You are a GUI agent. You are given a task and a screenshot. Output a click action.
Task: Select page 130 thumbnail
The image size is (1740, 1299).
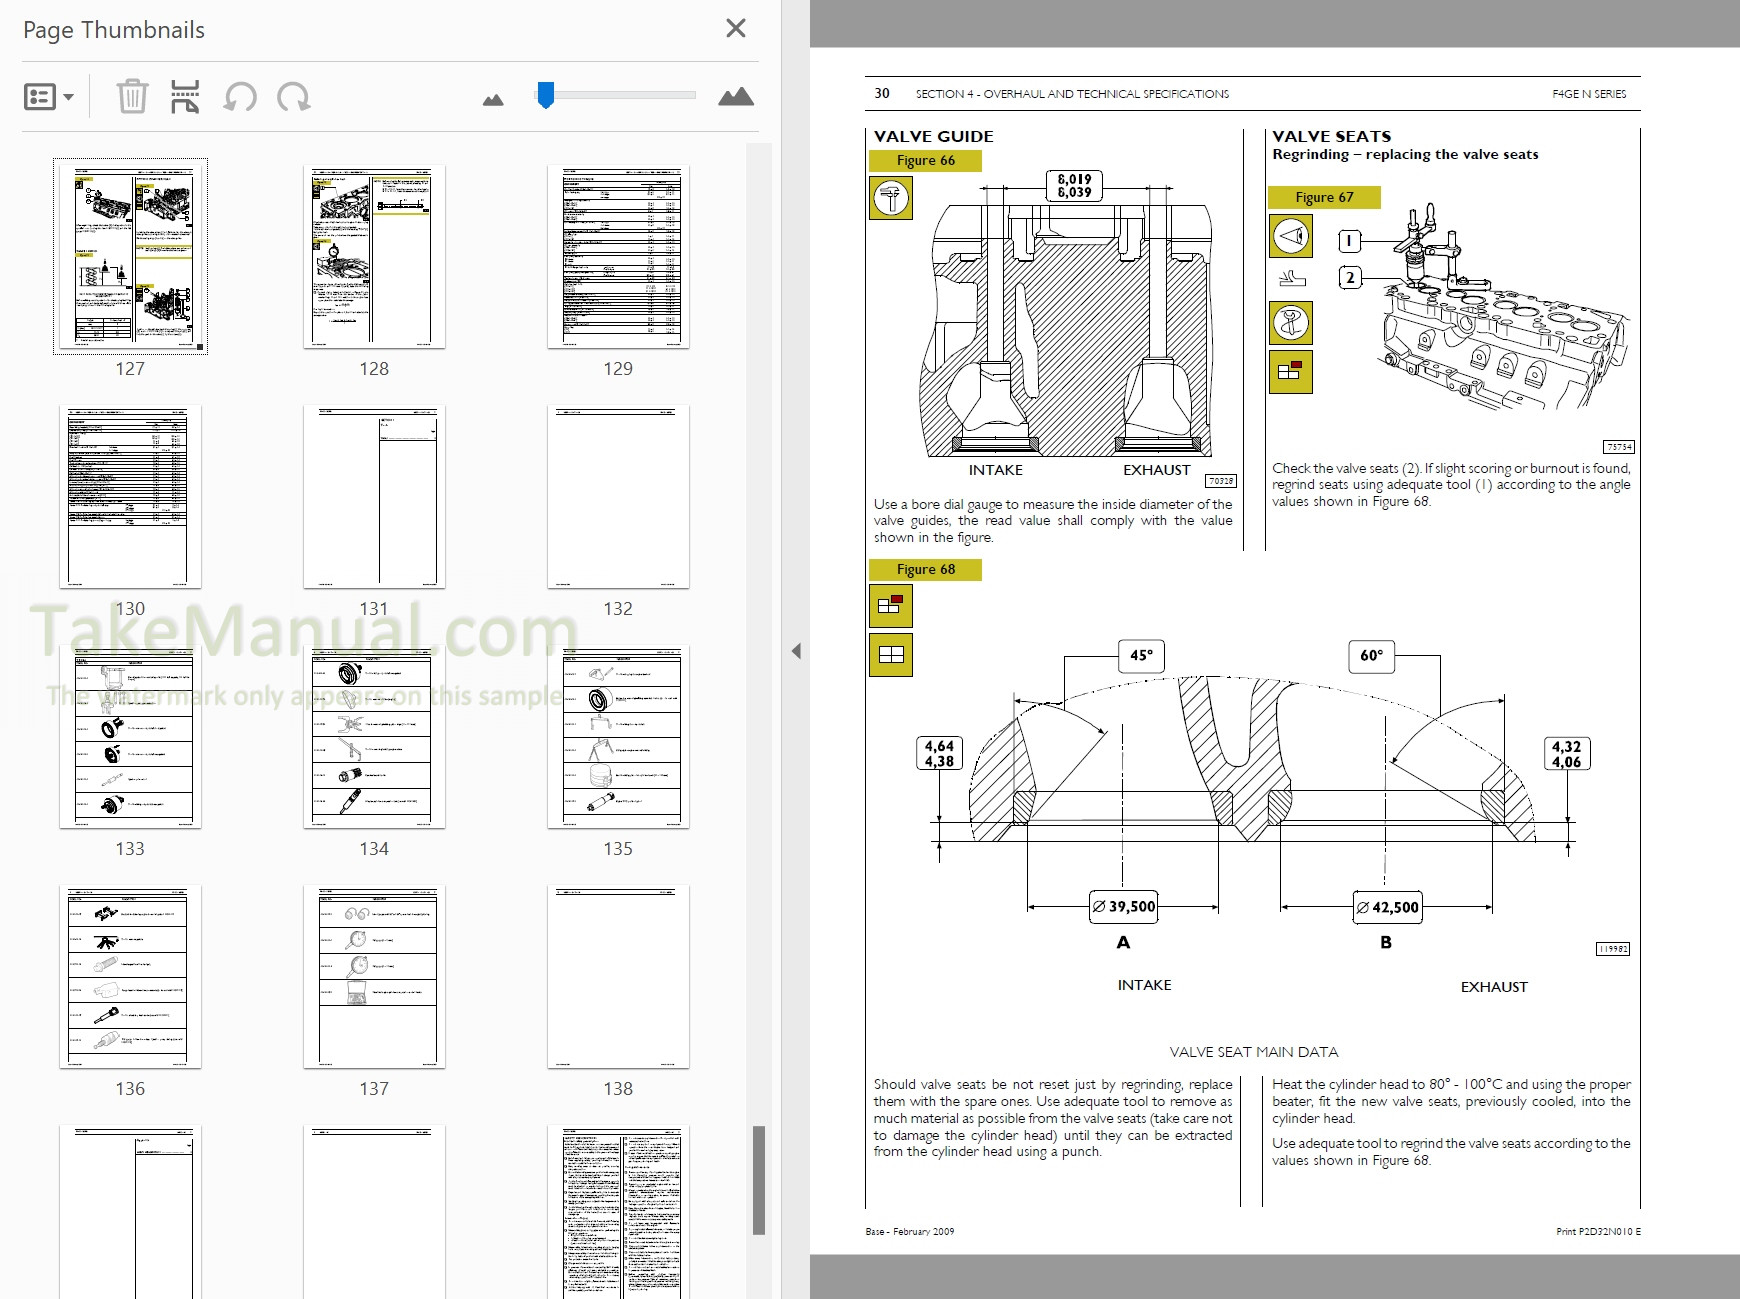point(131,495)
